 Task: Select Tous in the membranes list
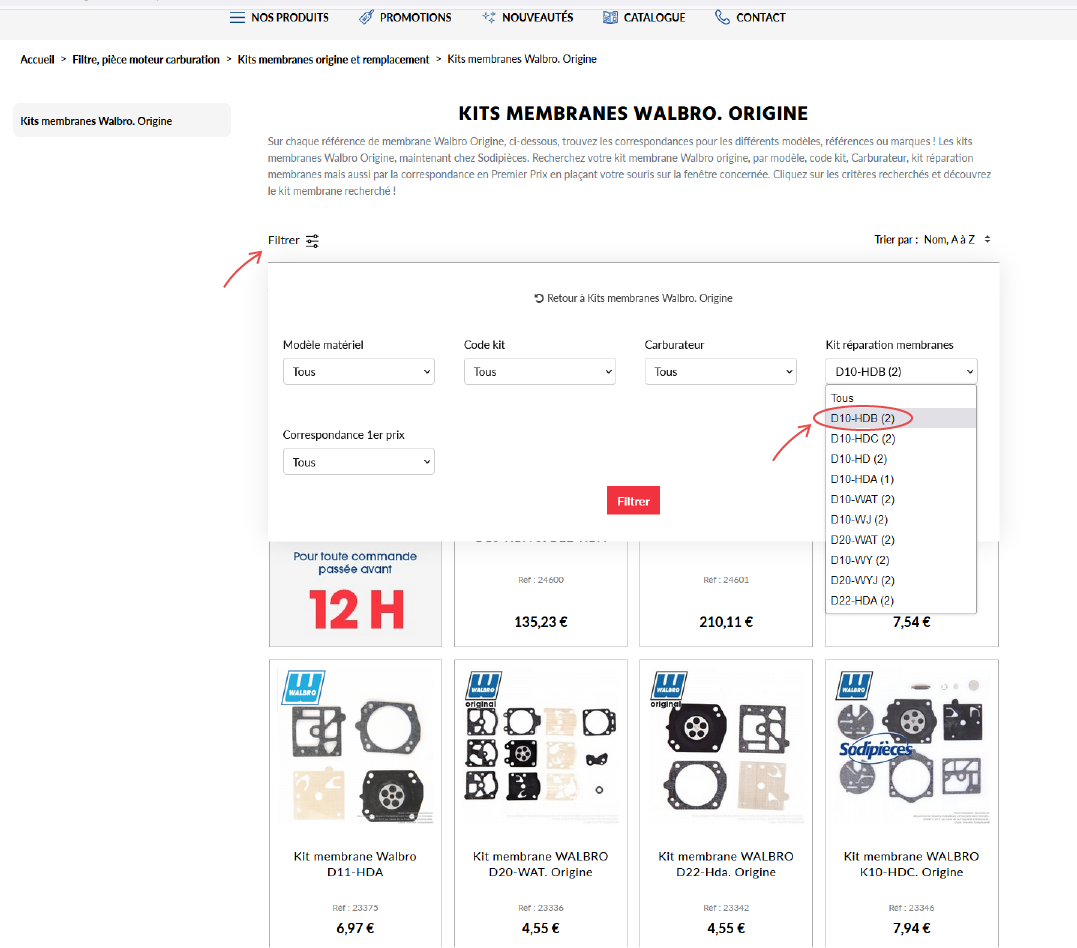900,398
